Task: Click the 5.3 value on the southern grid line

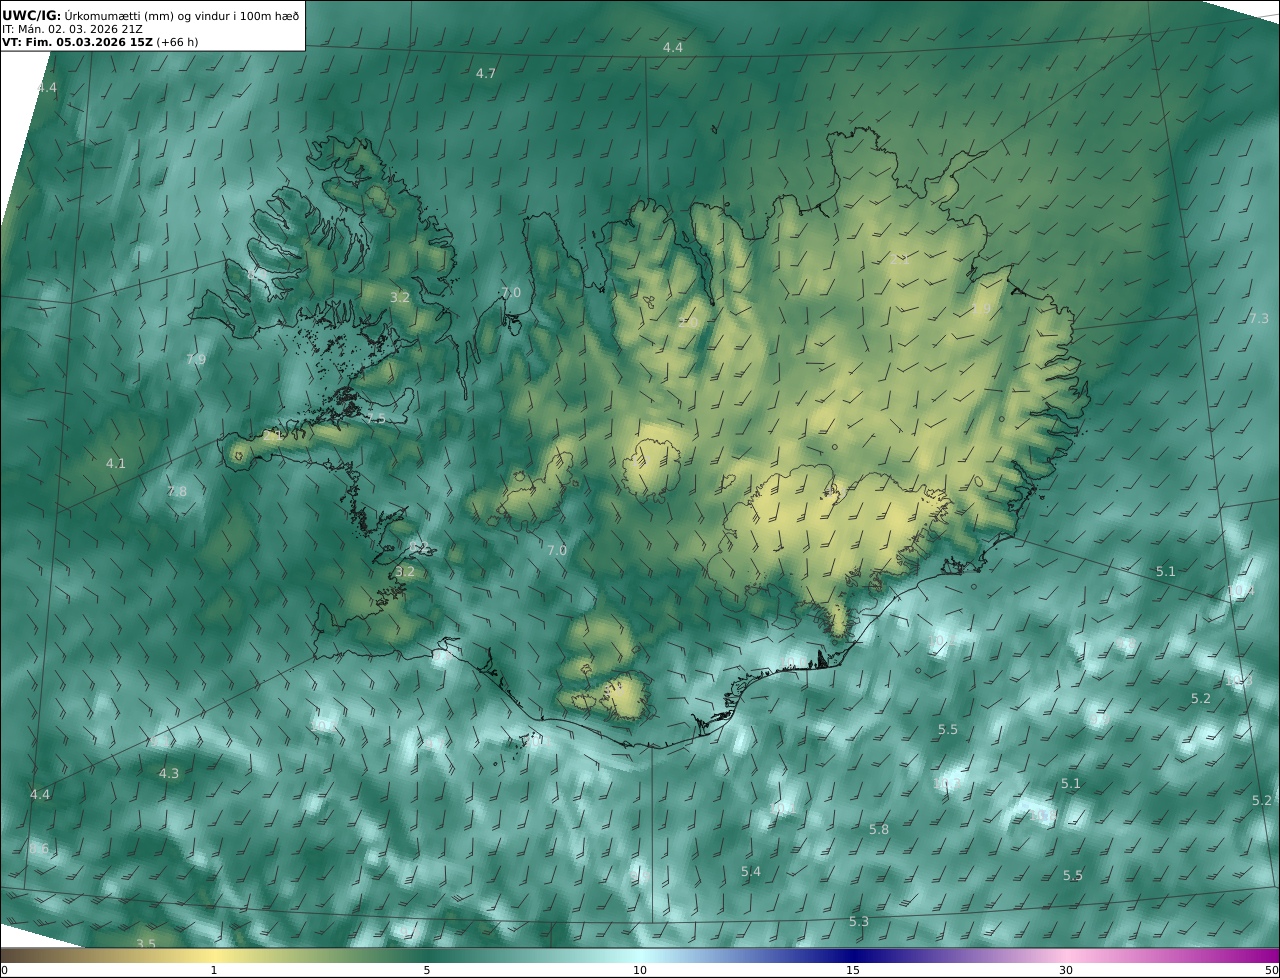Action: 859,922
